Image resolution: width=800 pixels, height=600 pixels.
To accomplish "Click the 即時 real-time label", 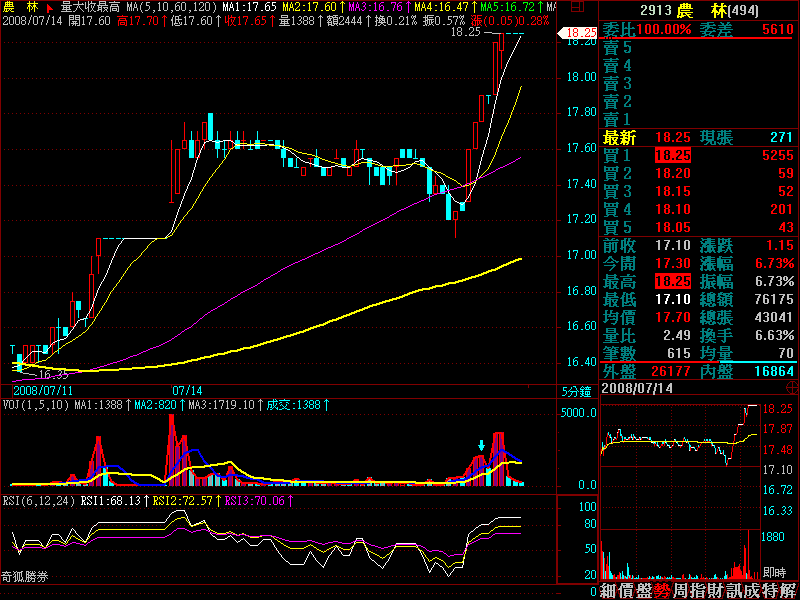I will click(774, 572).
